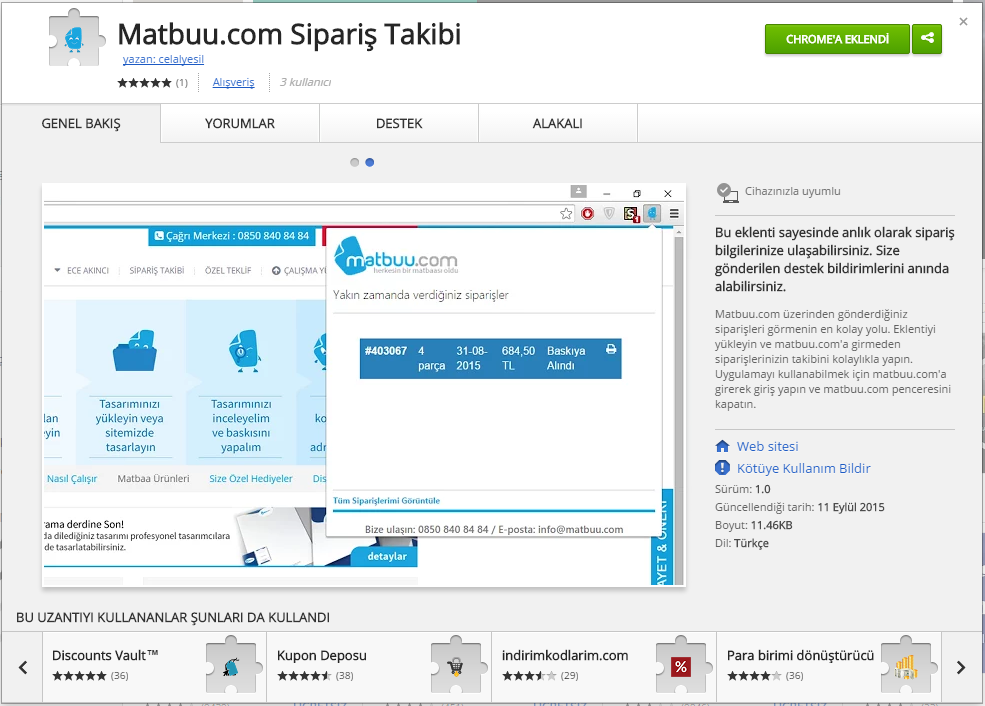Viewport: 985px width, 706px height.
Task: Open the author link celalyesil
Action: 163,59
